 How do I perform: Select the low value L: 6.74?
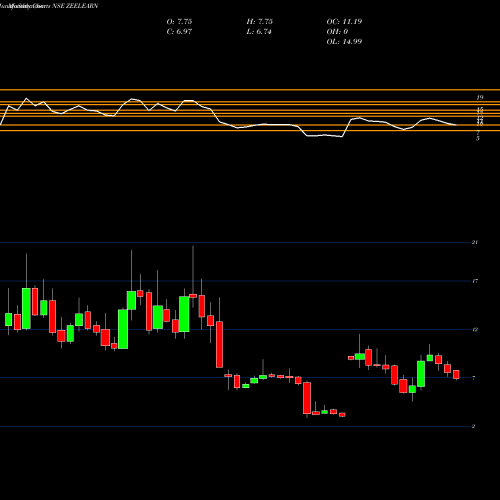pyautogui.click(x=259, y=32)
